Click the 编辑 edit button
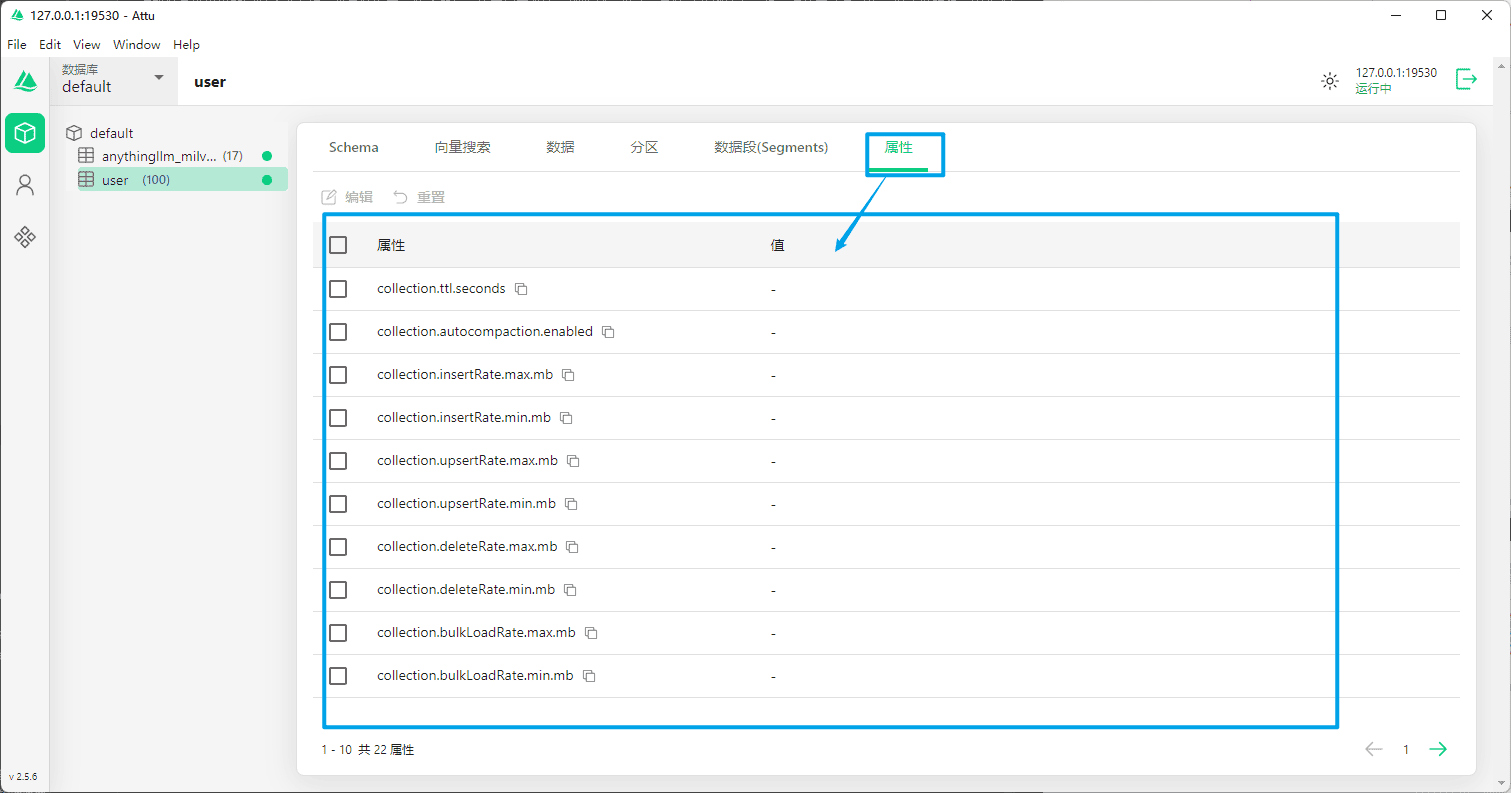1511x793 pixels. pos(347,197)
